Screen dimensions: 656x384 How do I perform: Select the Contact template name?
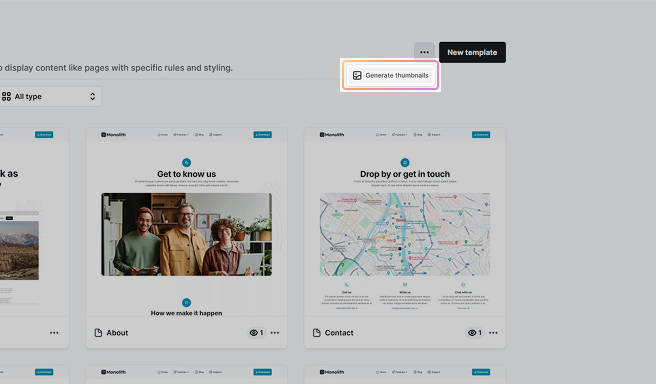coord(339,333)
